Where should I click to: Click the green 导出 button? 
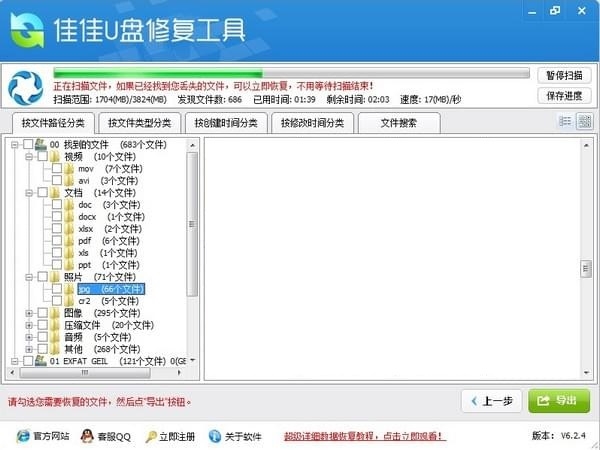click(559, 401)
